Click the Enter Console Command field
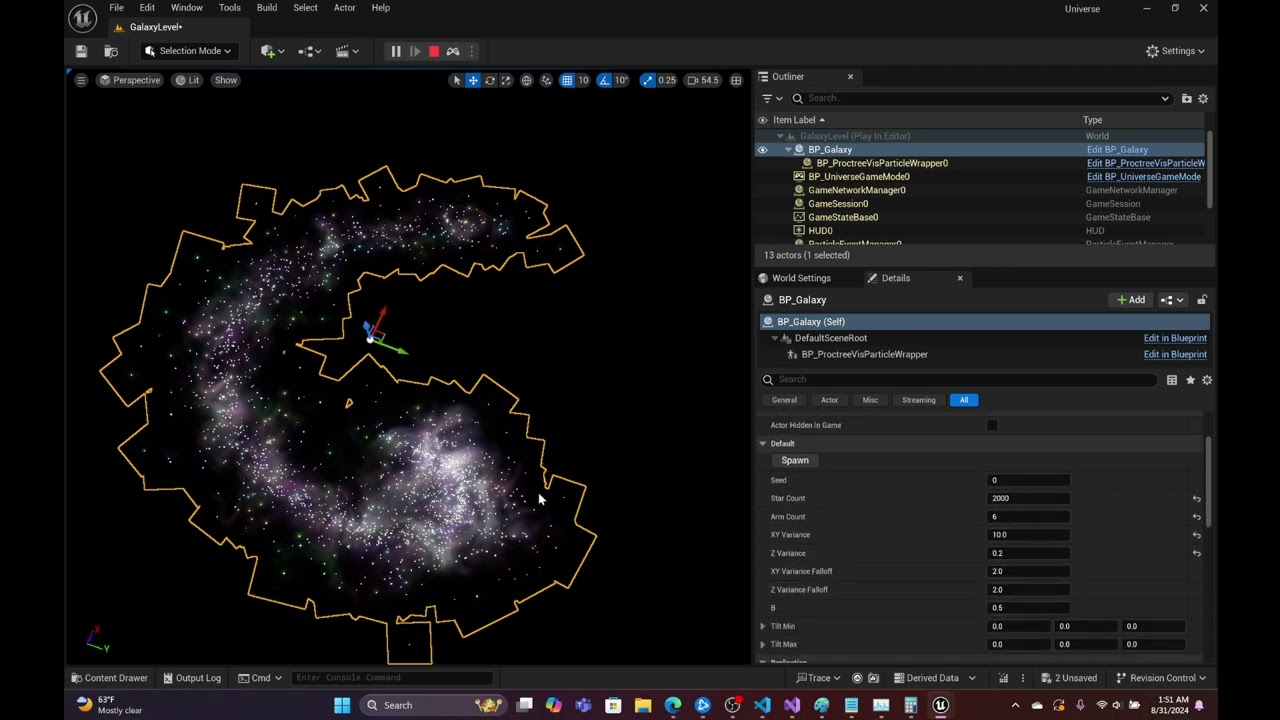Image resolution: width=1280 pixels, height=720 pixels. pos(392,678)
